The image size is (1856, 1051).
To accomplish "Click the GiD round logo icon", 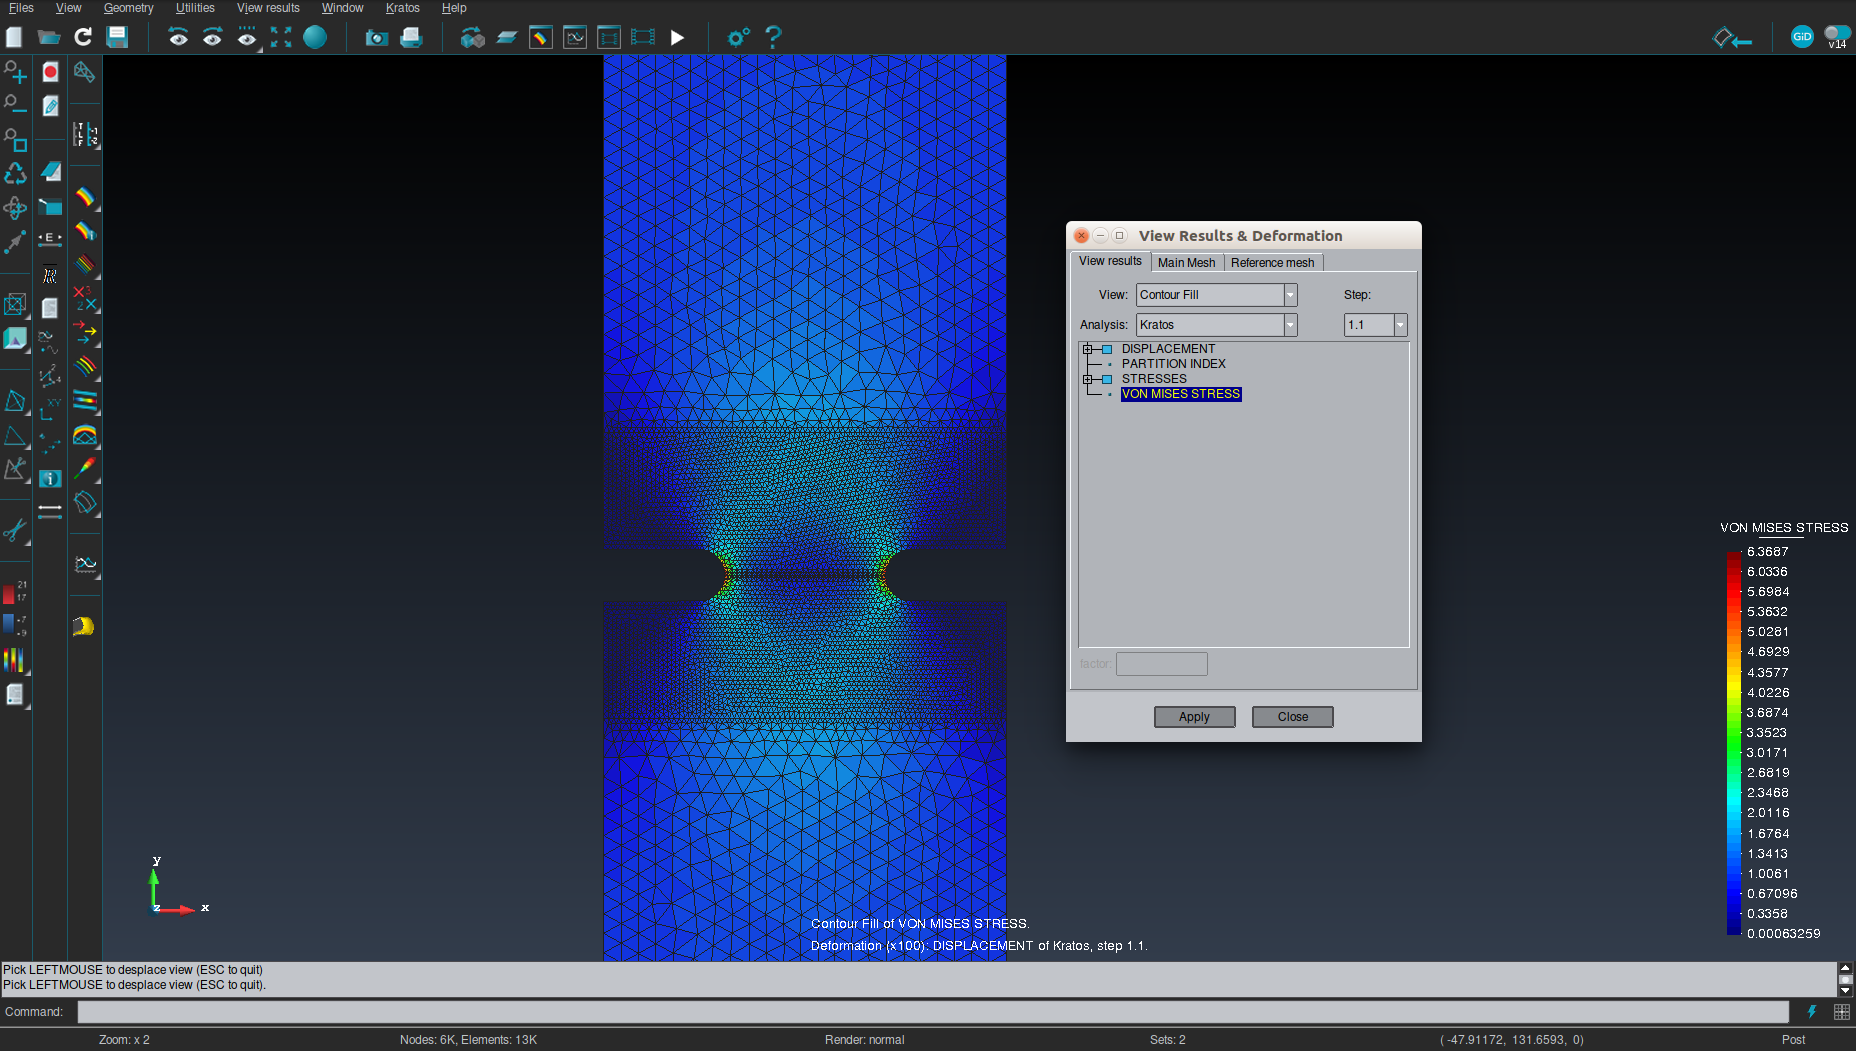I will tap(1802, 37).
